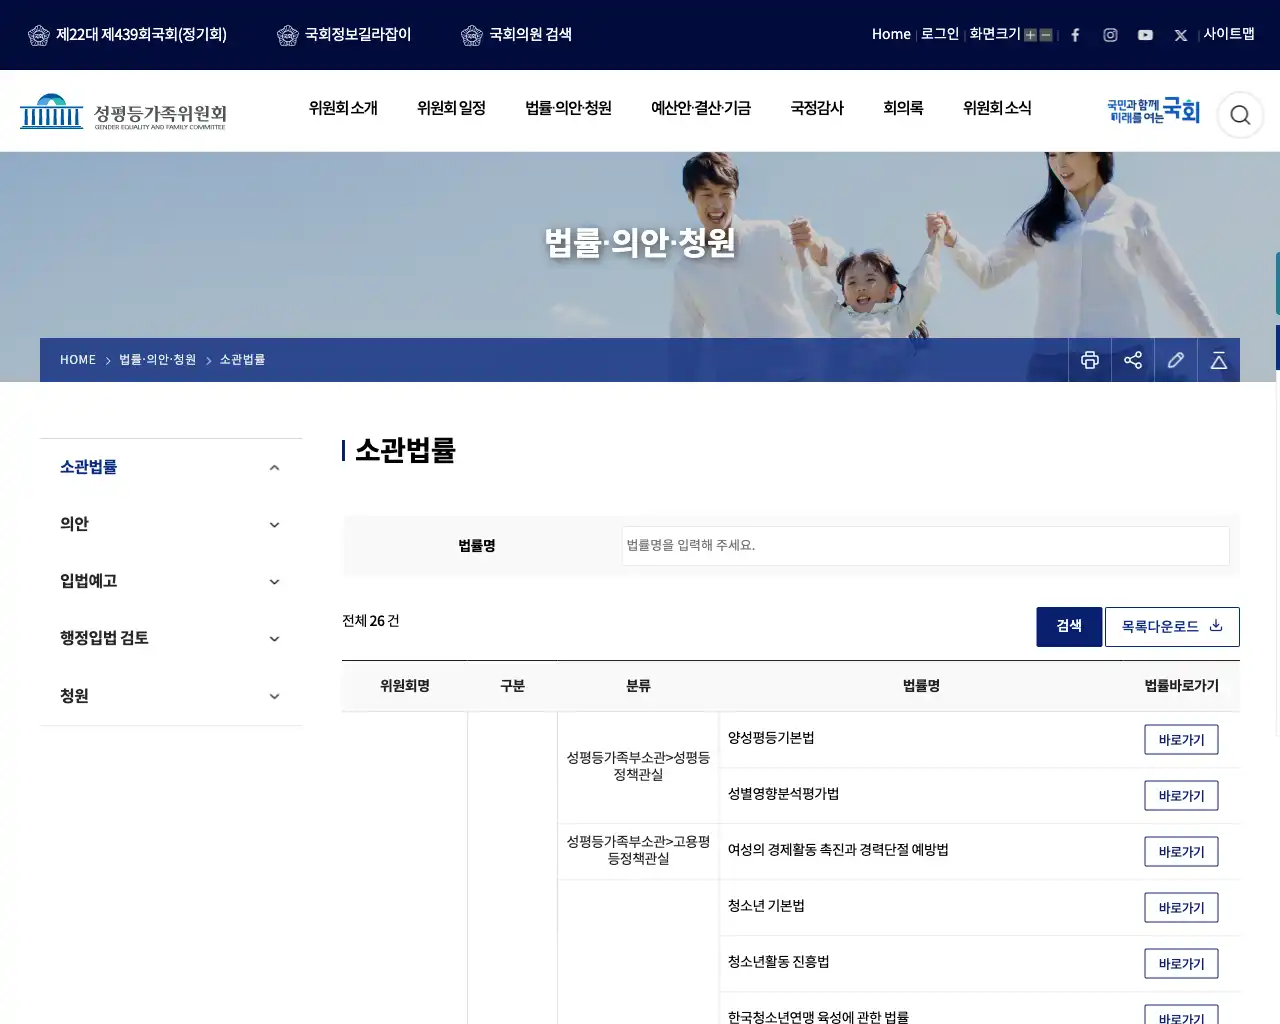
Task: Open the YouTube icon in the top bar
Action: (1145, 35)
